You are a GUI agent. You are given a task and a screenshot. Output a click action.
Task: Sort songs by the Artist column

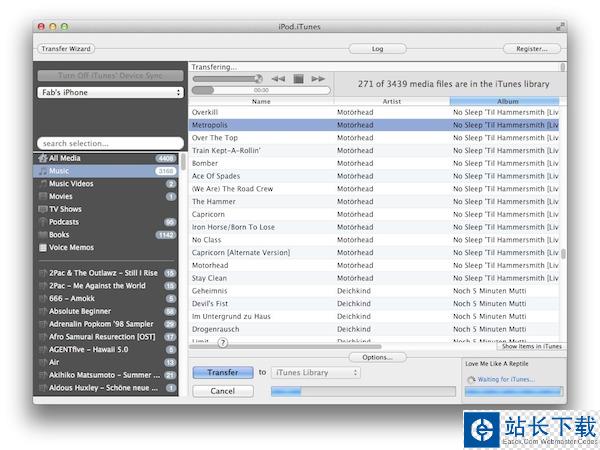coord(391,101)
